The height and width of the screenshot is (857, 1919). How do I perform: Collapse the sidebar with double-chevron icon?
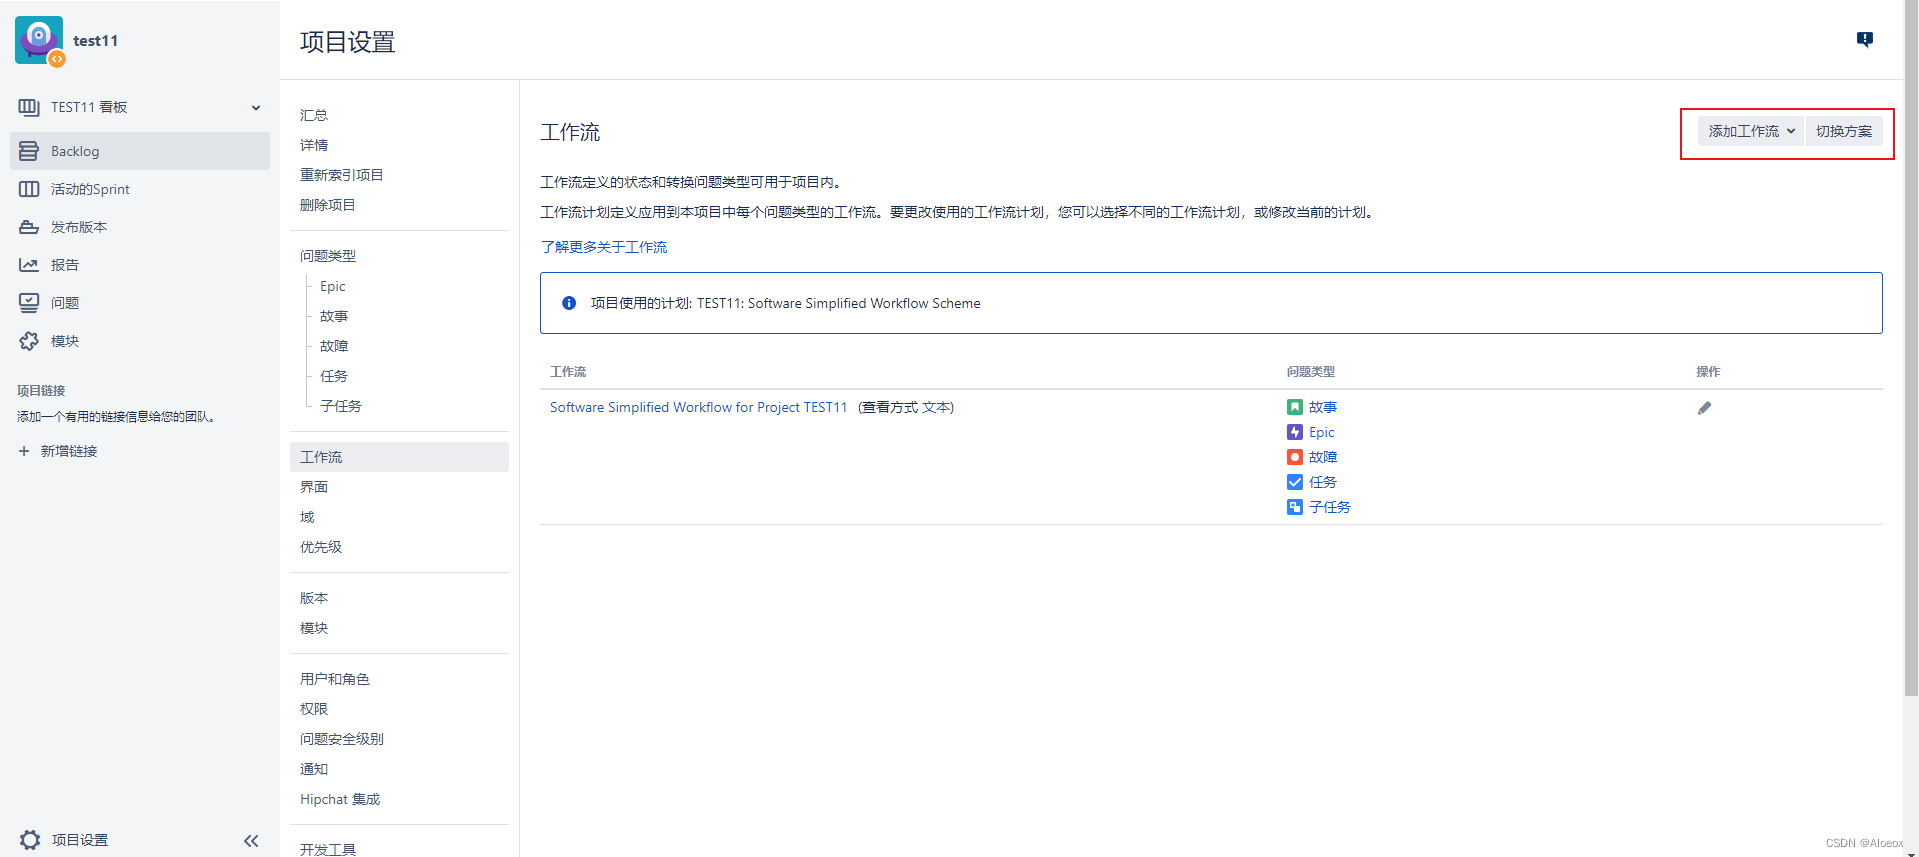point(251,841)
